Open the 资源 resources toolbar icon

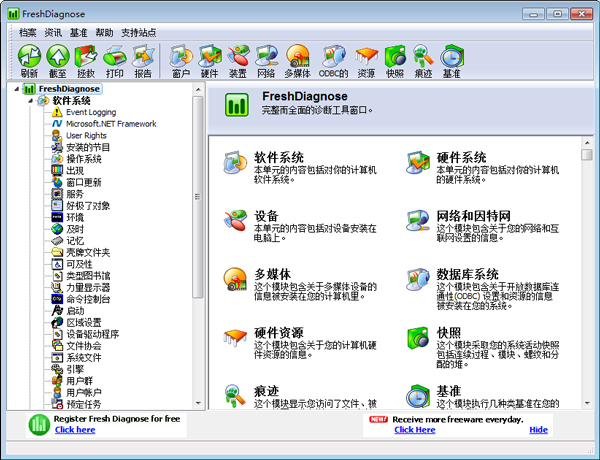point(366,62)
